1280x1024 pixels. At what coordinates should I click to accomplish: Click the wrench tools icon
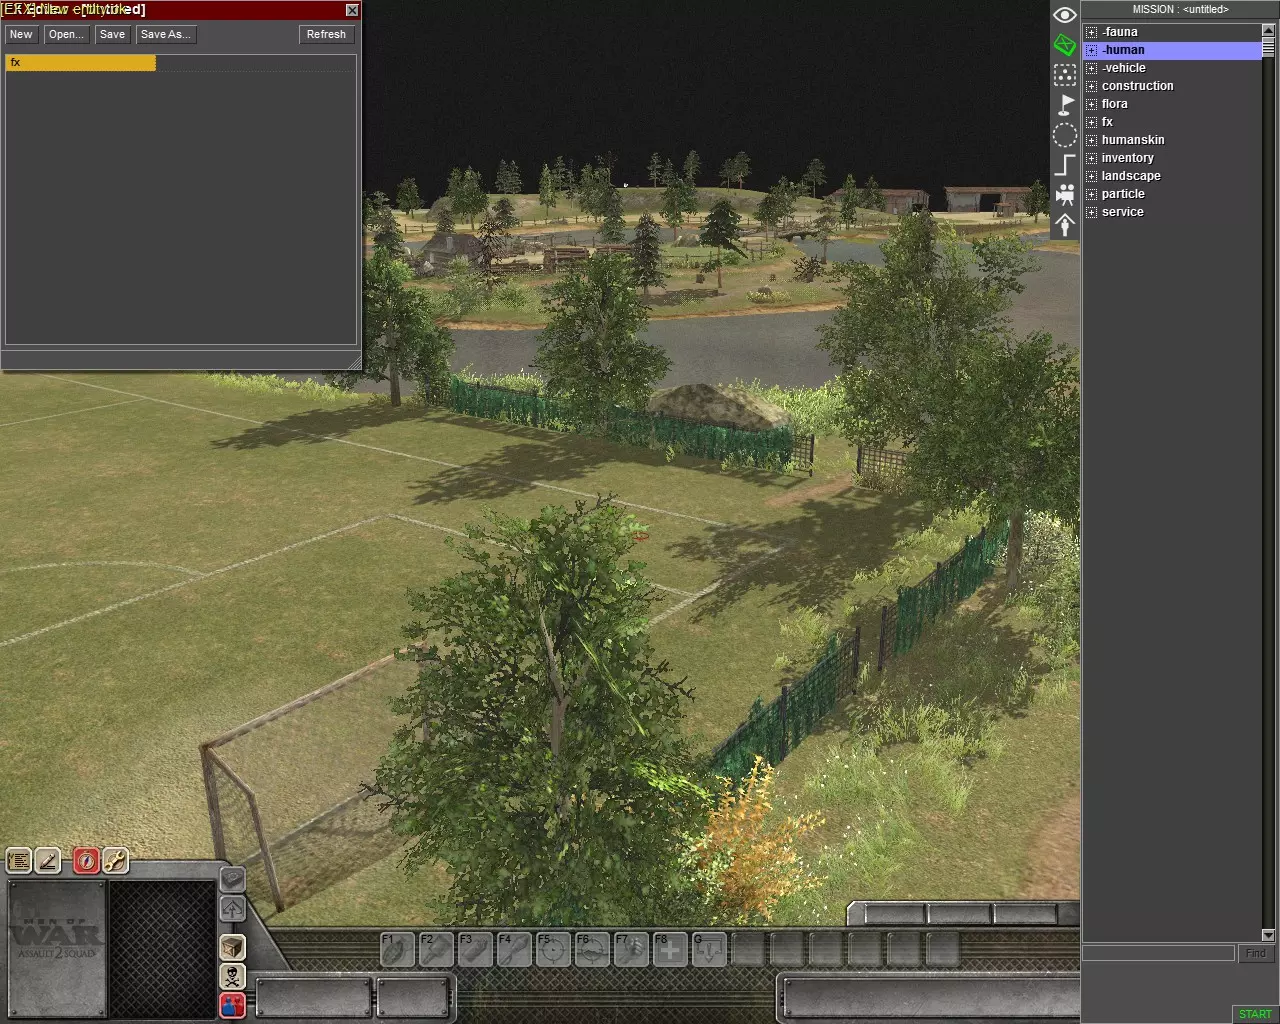[115, 860]
